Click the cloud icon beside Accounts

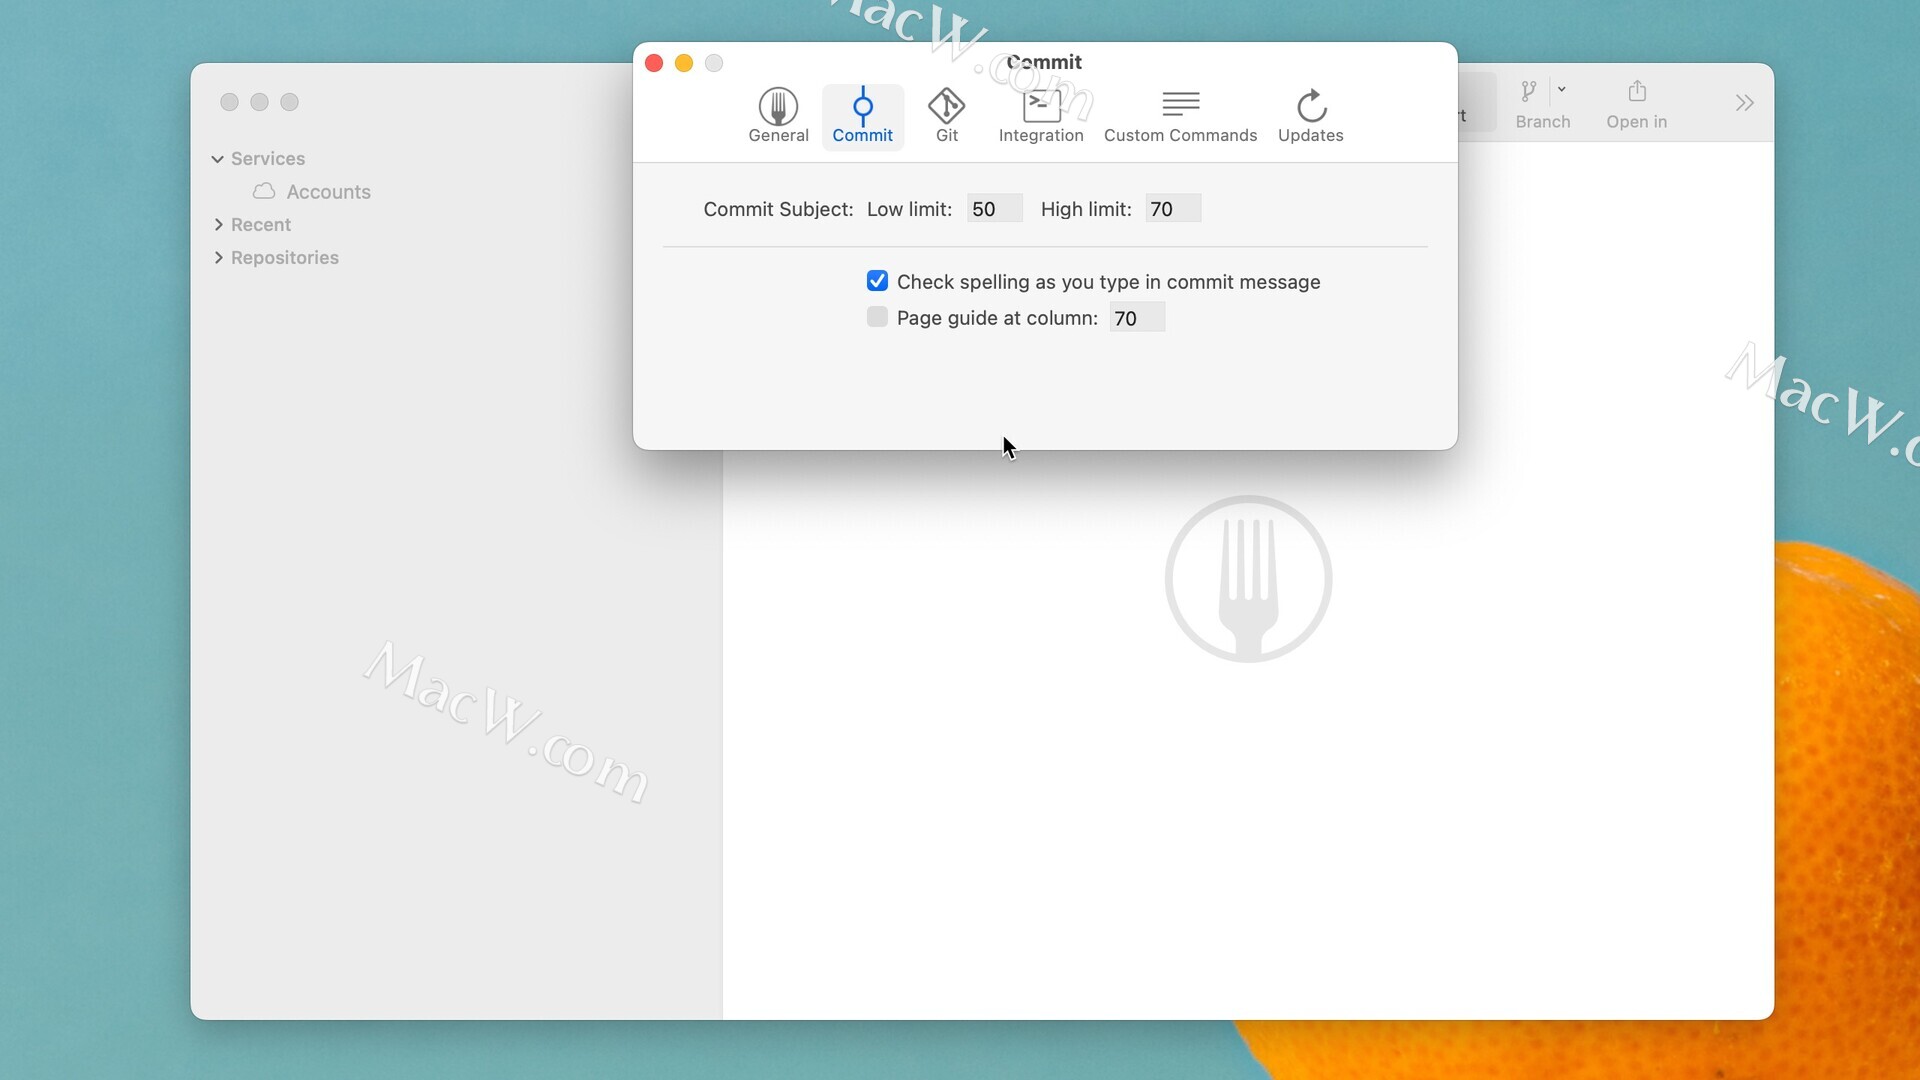264,191
